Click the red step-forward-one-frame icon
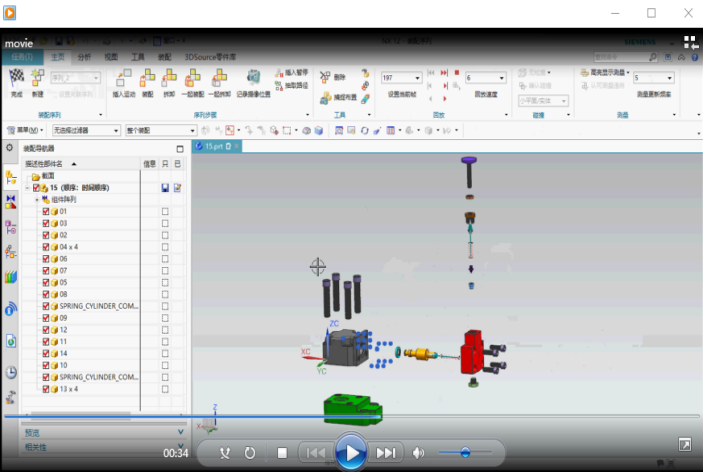The width and height of the screenshot is (704, 472). 445,85
